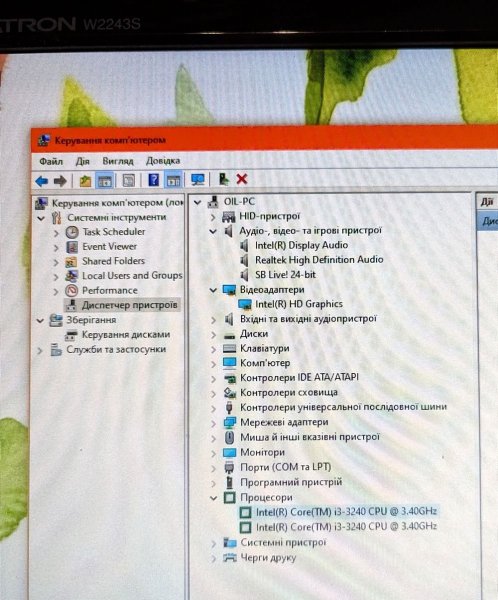Expand the Performance node
Viewport: 498px width, 600px height.
click(x=56, y=292)
